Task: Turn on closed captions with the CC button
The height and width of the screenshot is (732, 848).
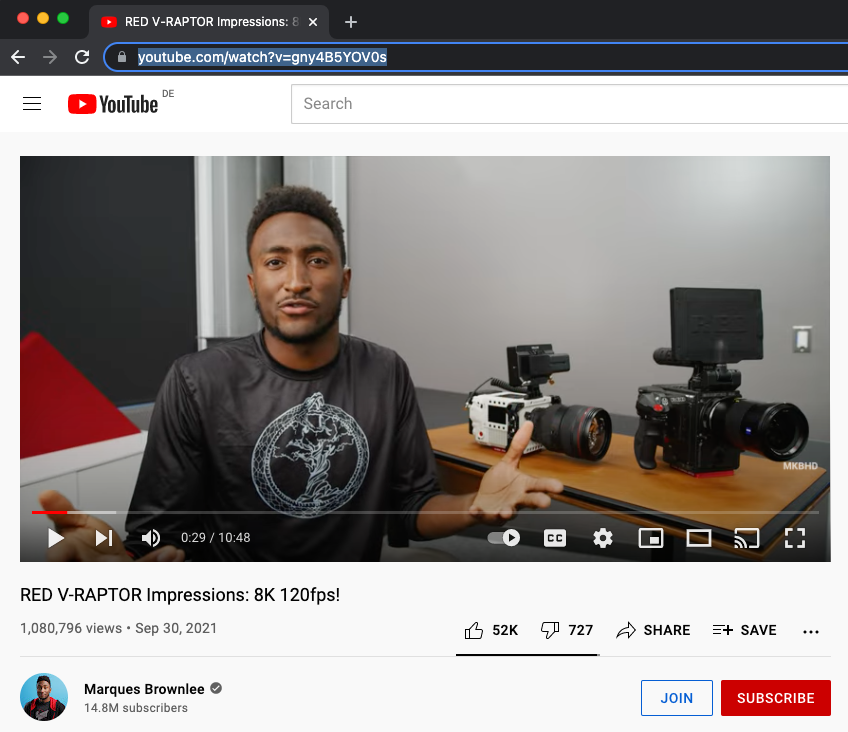Action: (x=555, y=538)
